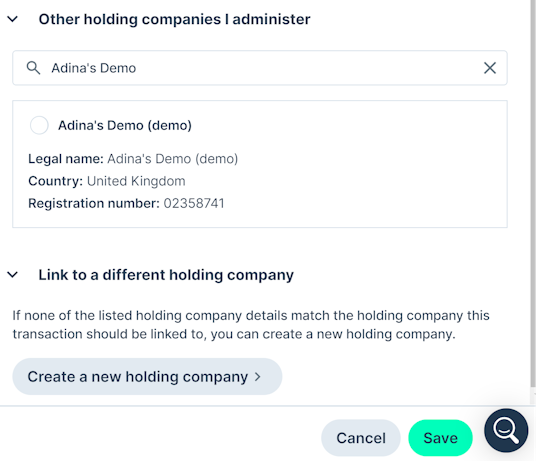
Task: Clear the search text with X icon
Action: point(490,68)
